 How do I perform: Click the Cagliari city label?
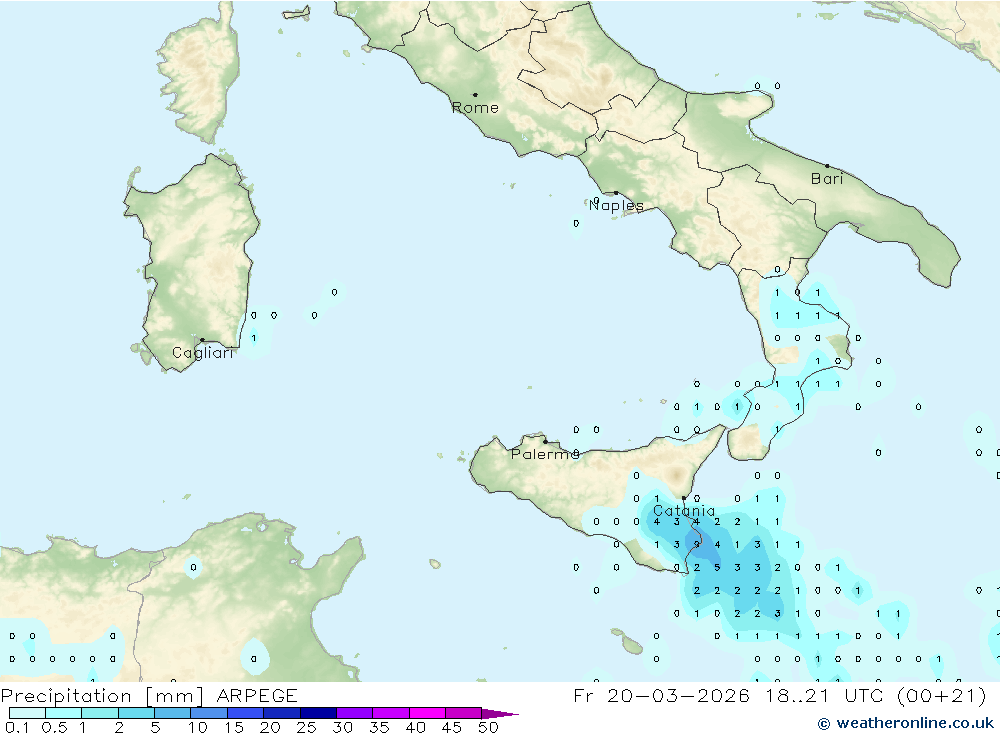click(x=203, y=353)
